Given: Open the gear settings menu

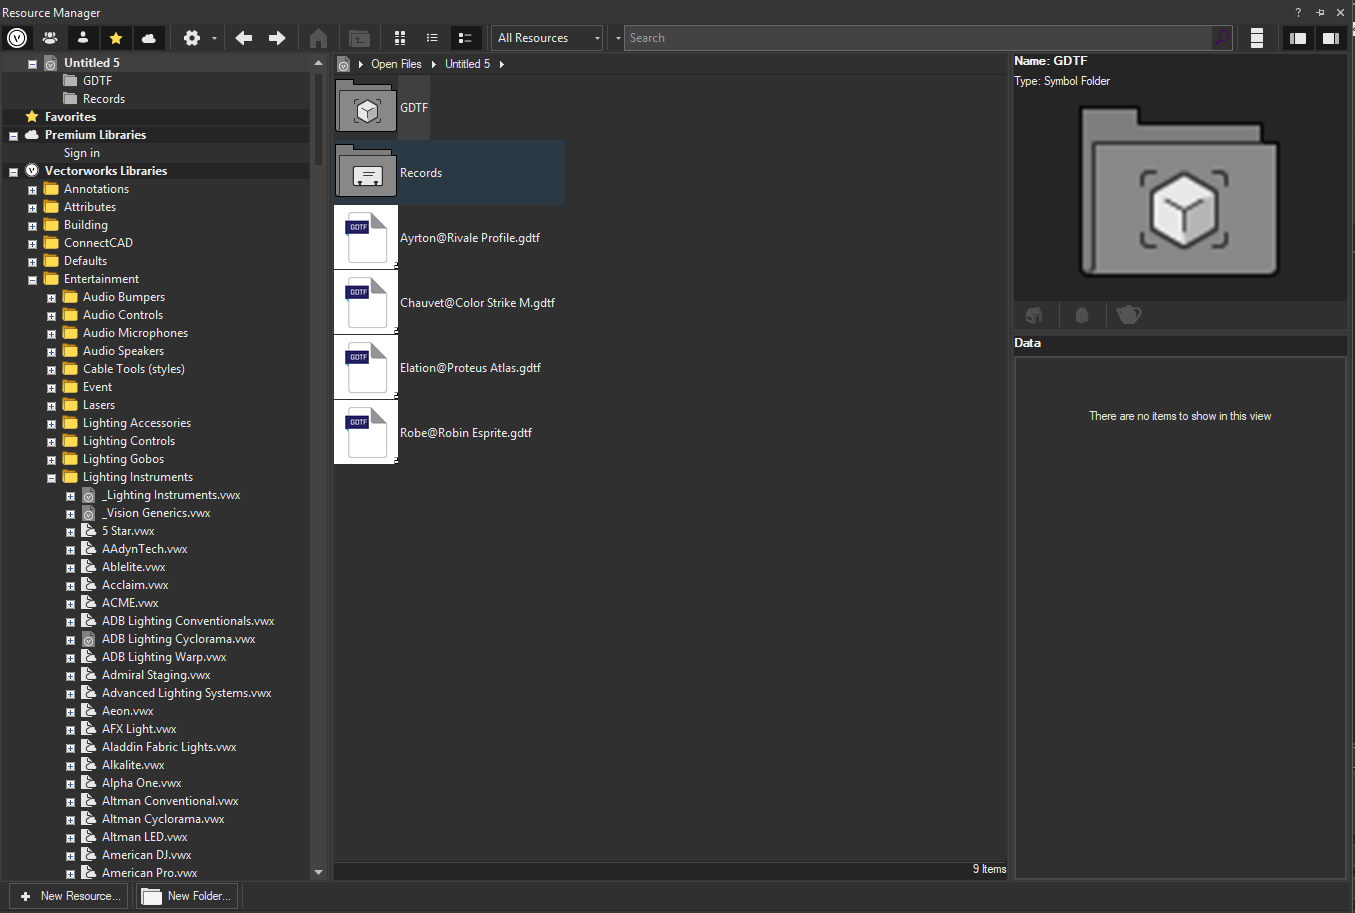Looking at the screenshot, I should [x=193, y=38].
